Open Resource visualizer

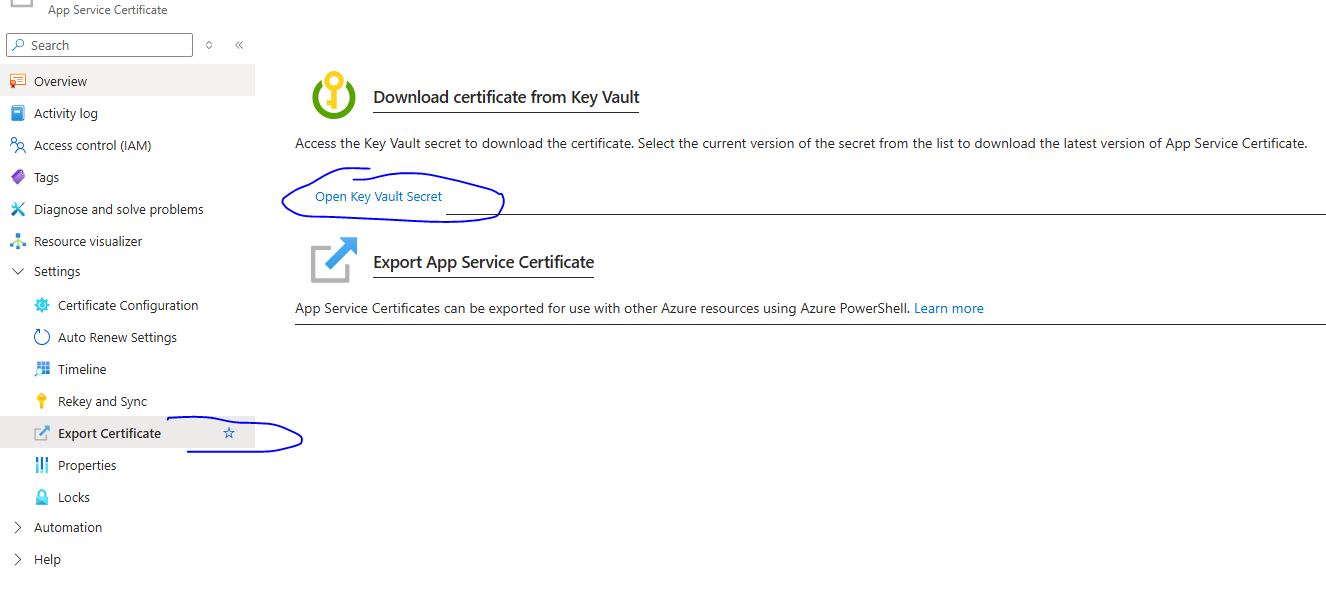[x=127, y=241]
